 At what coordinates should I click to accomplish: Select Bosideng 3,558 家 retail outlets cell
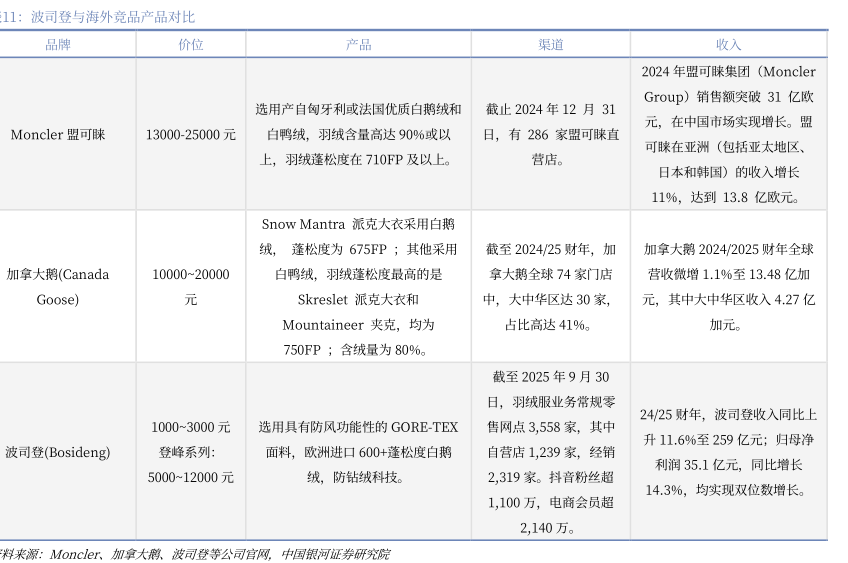(x=551, y=452)
